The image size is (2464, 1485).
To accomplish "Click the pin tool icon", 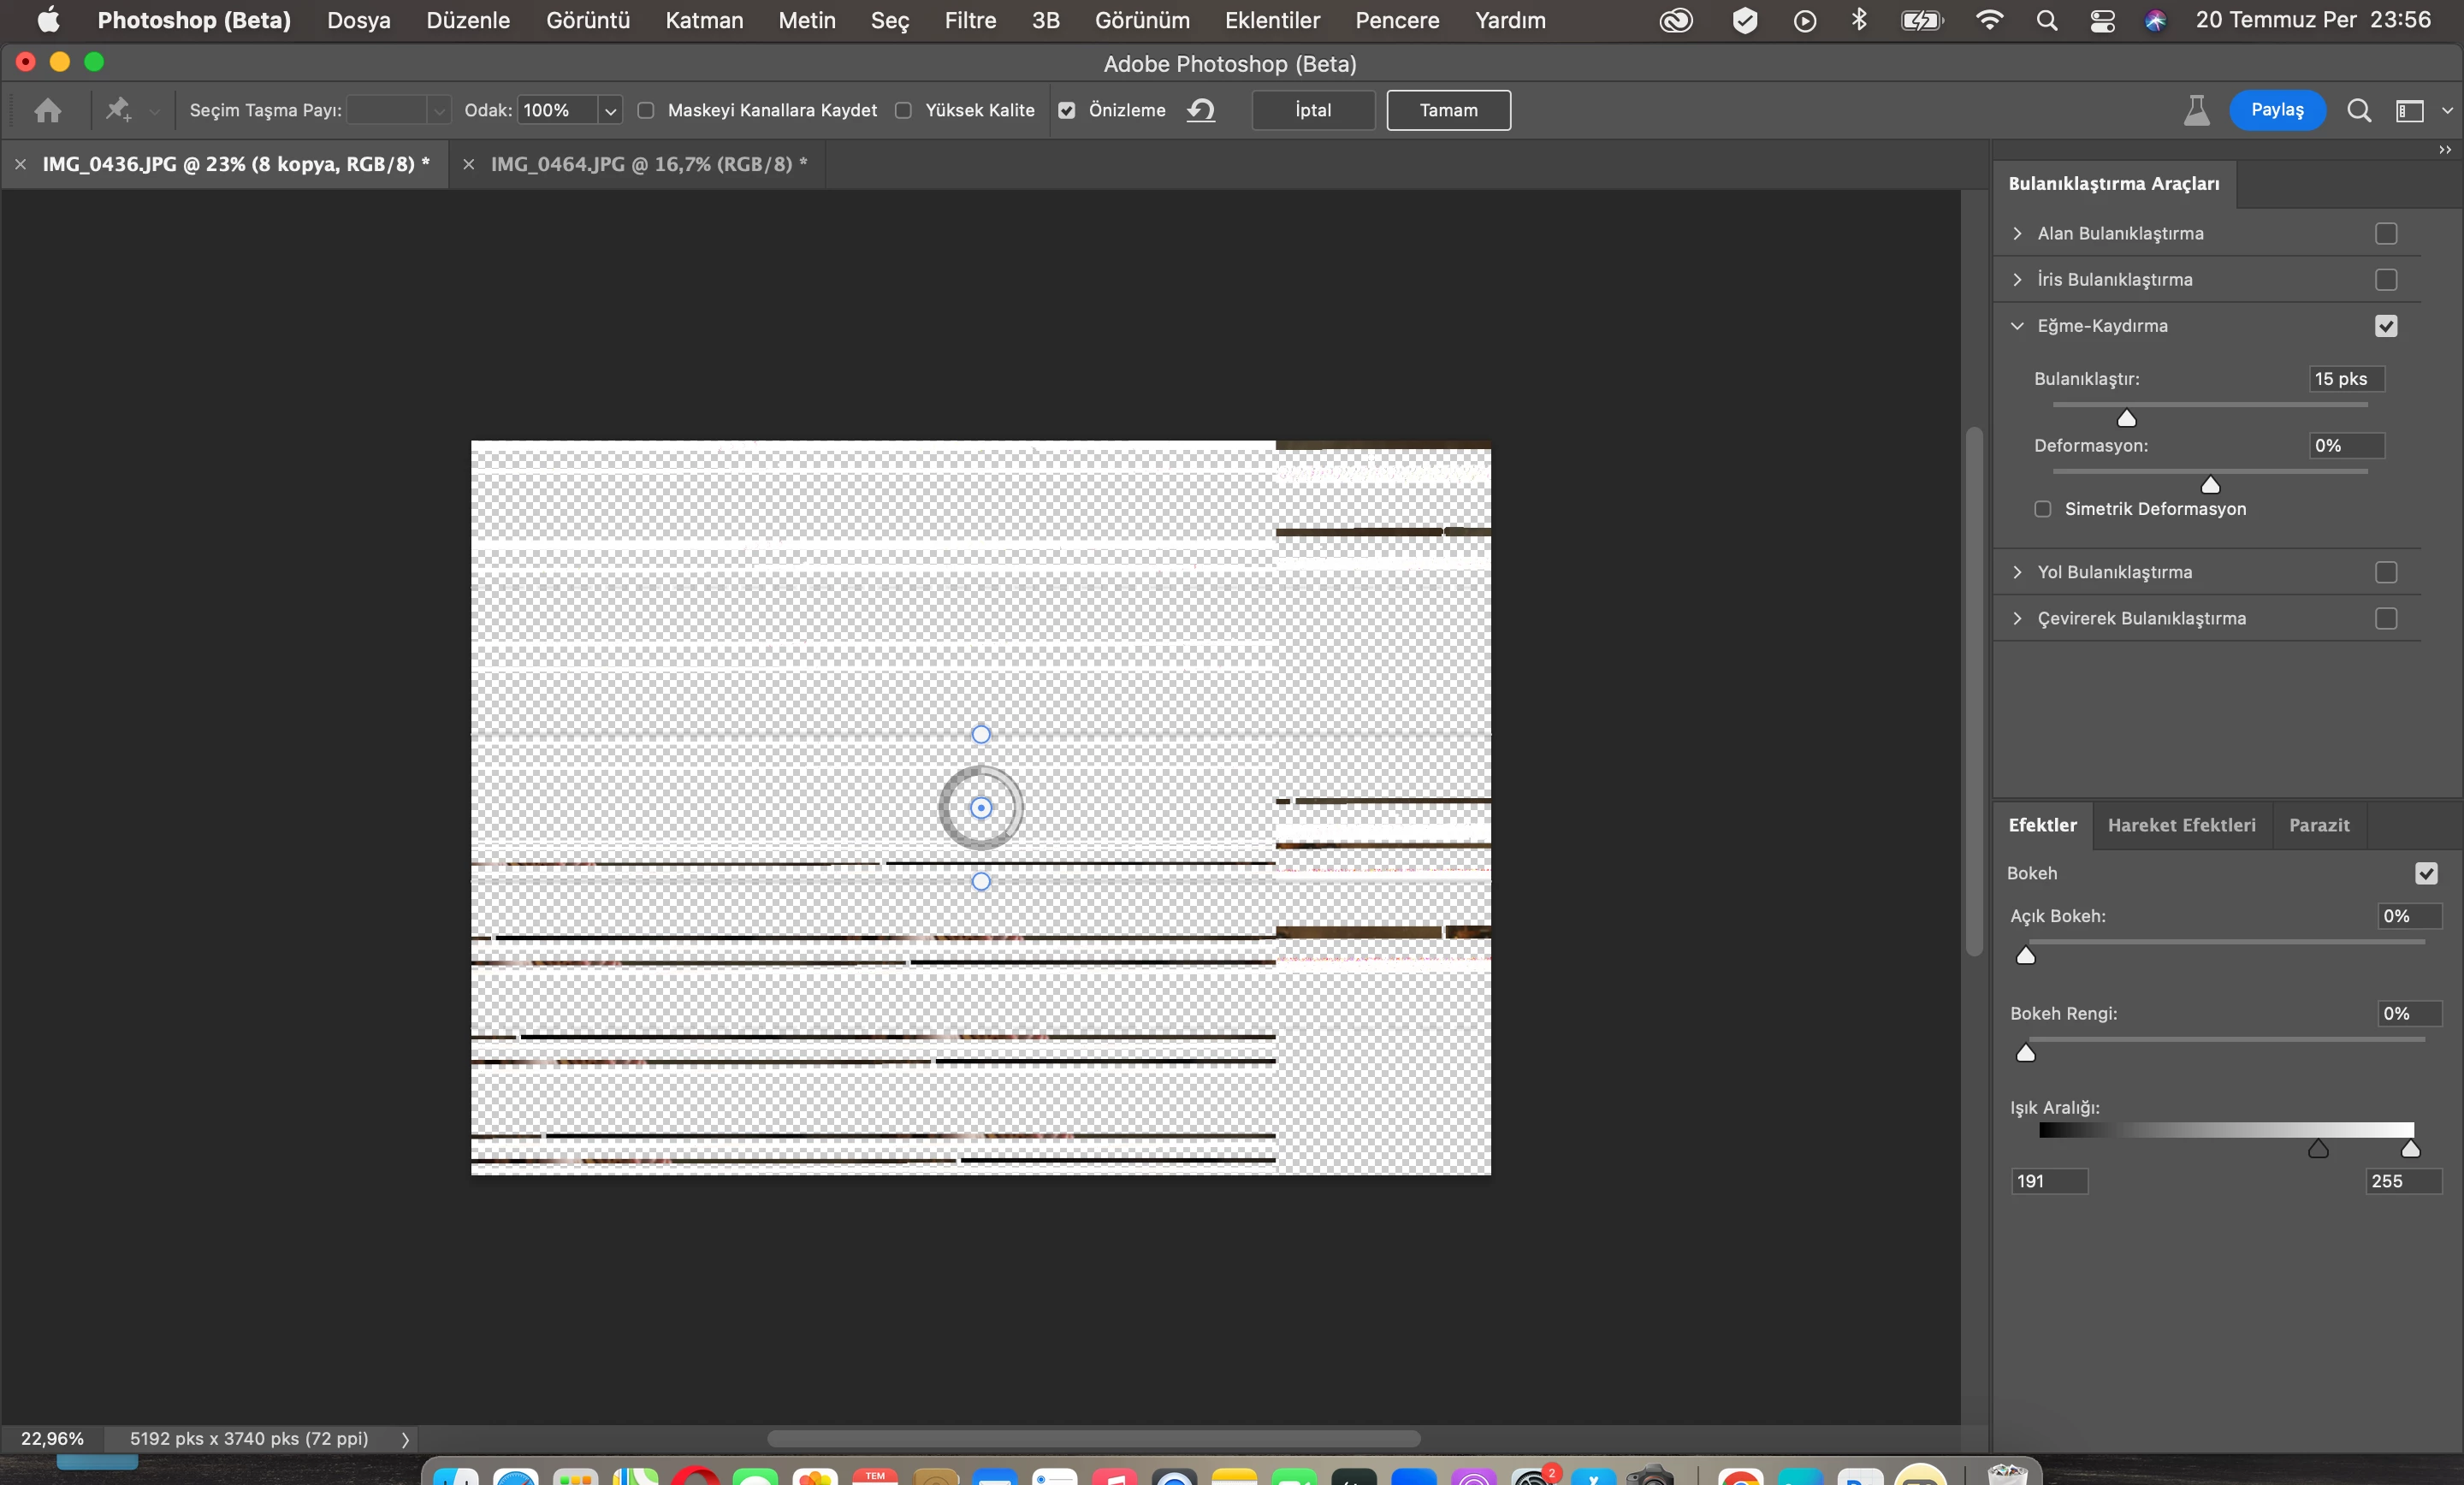I will coord(119,110).
